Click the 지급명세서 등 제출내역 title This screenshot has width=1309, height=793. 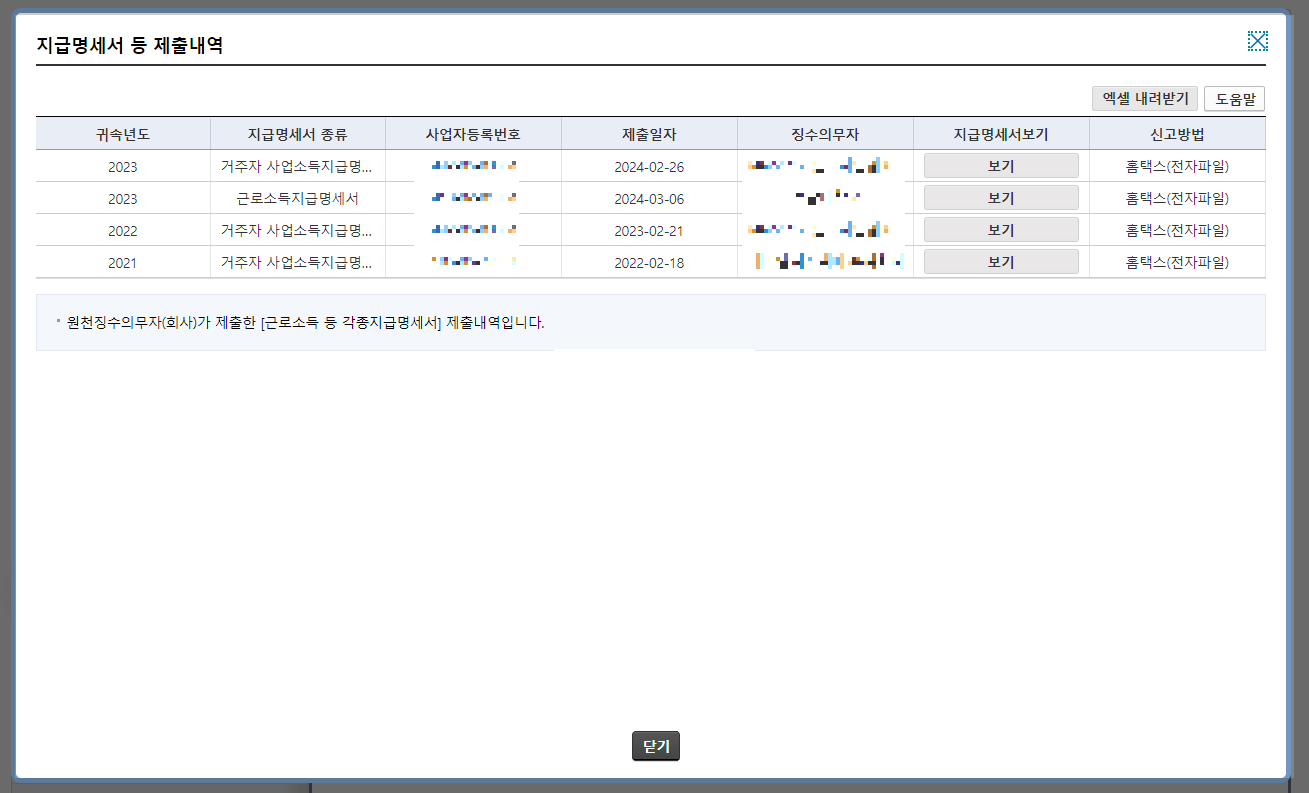point(129,45)
